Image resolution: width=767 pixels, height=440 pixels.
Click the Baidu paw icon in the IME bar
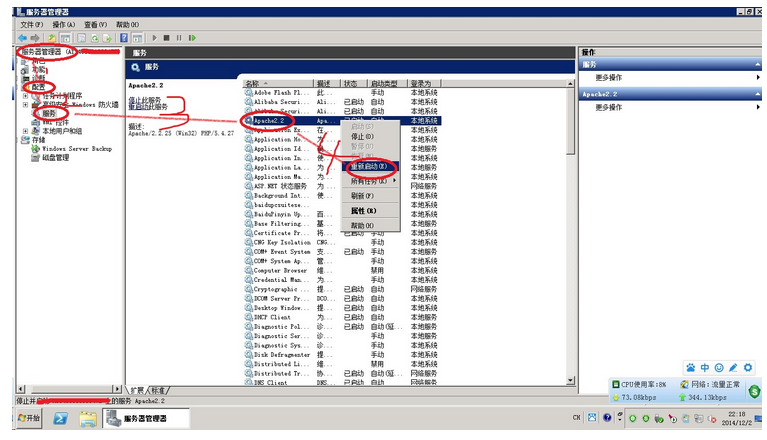pos(691,368)
